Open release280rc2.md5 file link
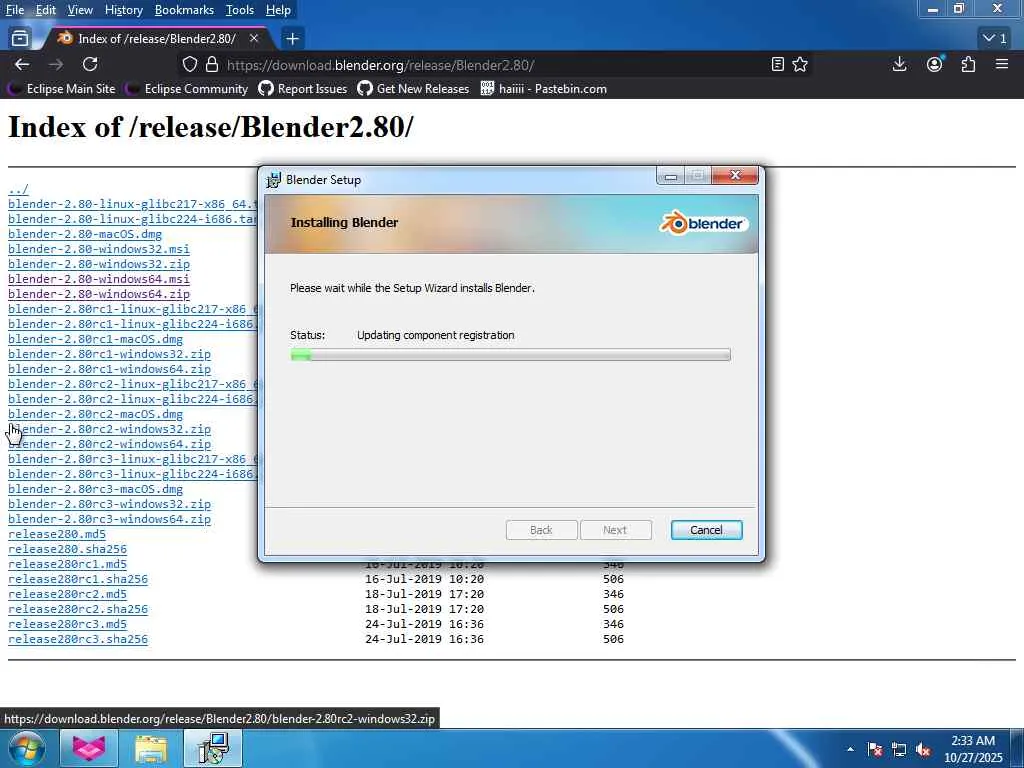This screenshot has width=1024, height=768. 67,594
